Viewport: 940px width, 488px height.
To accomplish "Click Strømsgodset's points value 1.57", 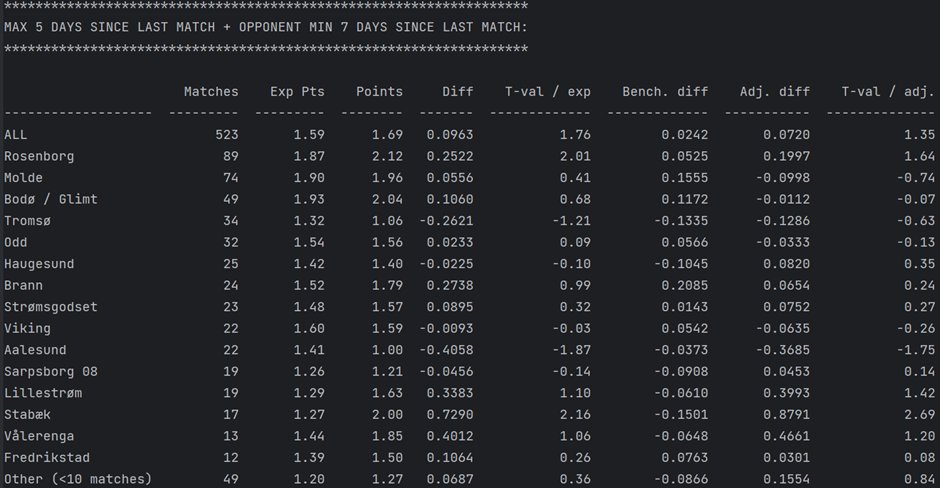I will coord(387,308).
